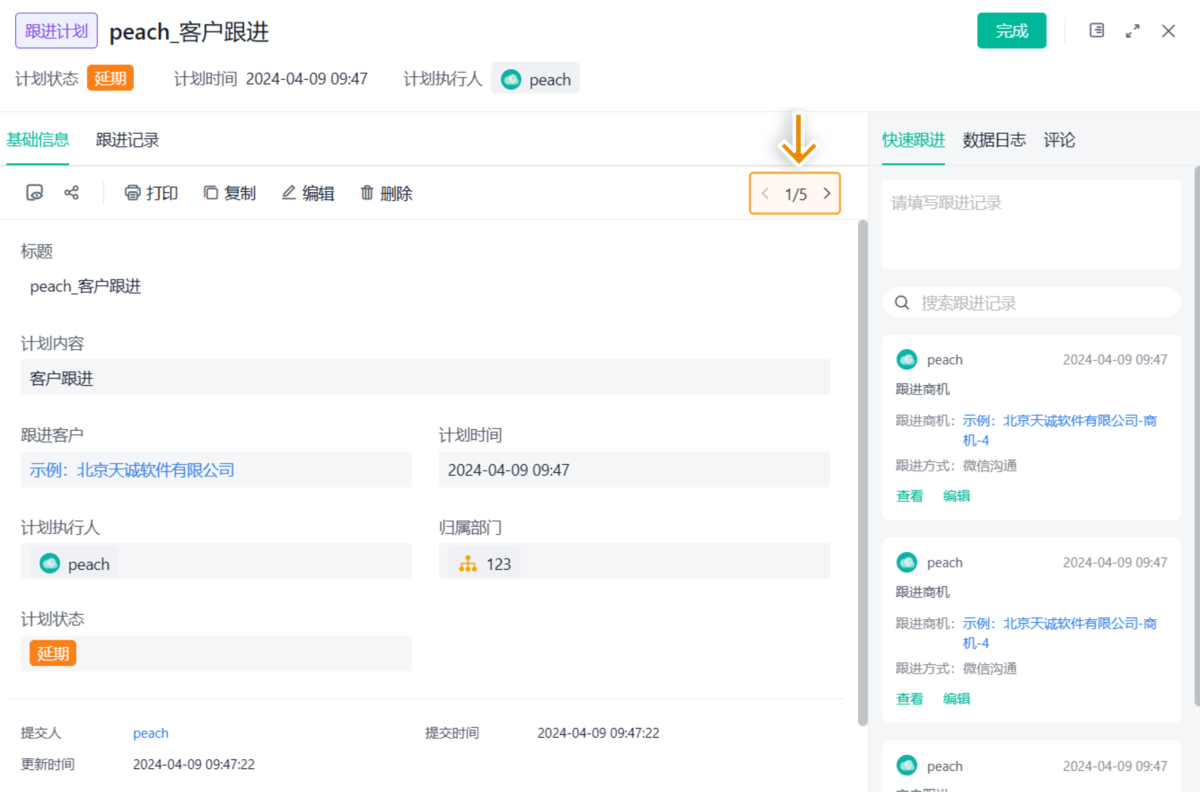This screenshot has width=1200, height=792.
Task: Click the 2024-04-09 09:47 timestamp in second record
Action: click(1114, 562)
